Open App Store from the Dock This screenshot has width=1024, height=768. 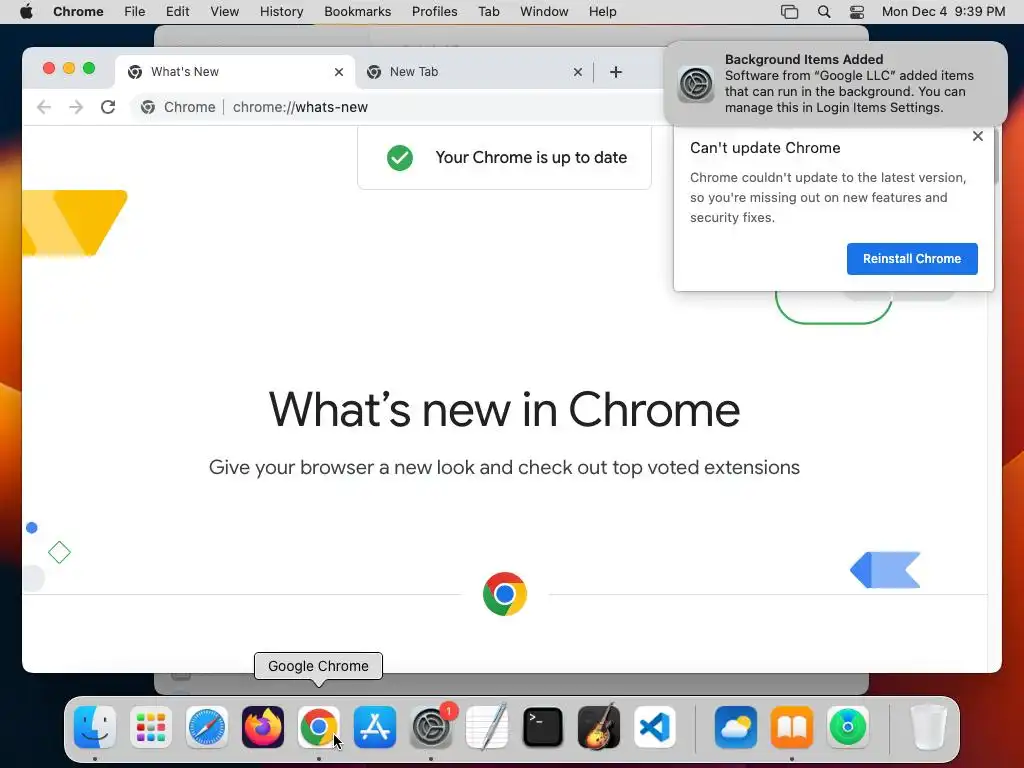click(x=375, y=727)
